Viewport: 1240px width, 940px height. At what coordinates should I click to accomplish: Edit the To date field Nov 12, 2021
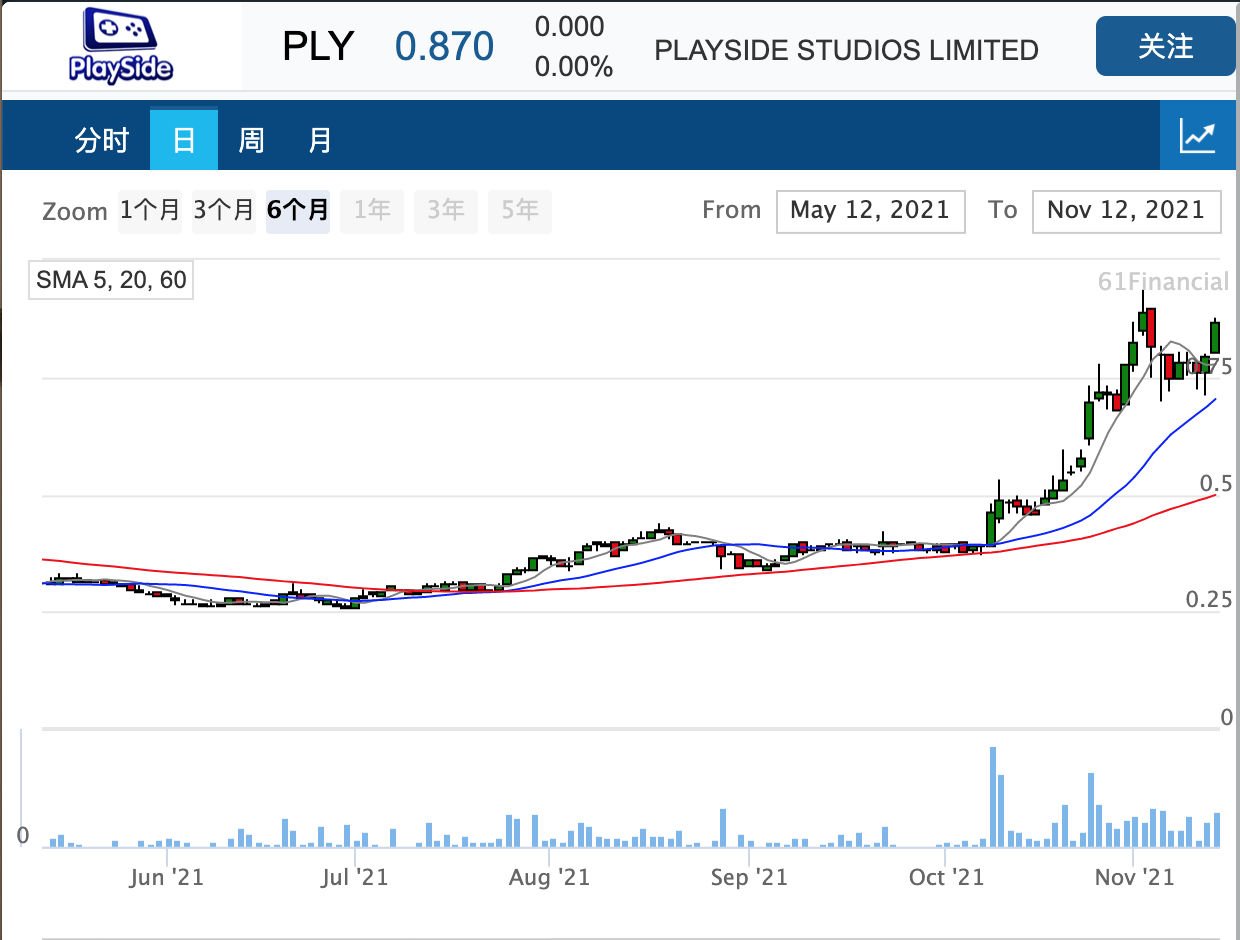[1126, 211]
